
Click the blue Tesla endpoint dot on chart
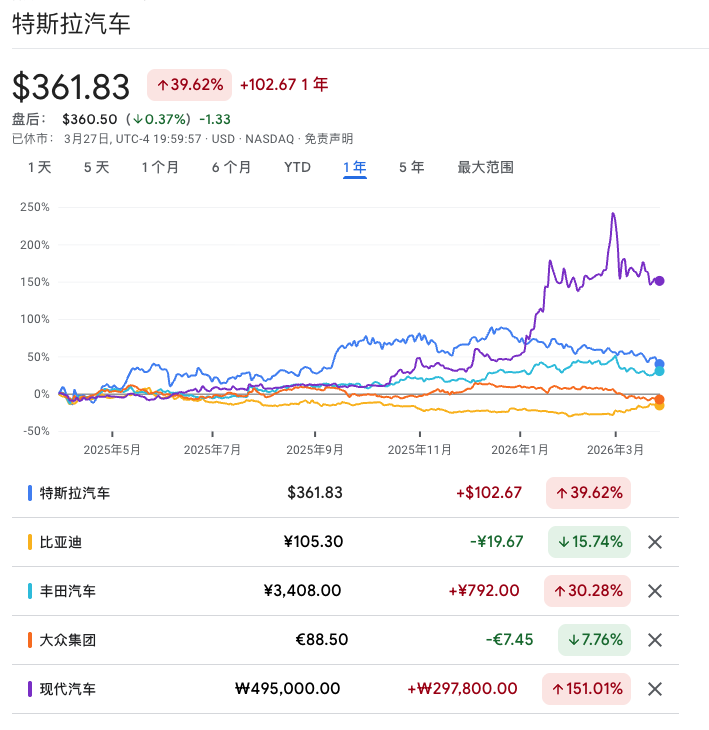[659, 364]
